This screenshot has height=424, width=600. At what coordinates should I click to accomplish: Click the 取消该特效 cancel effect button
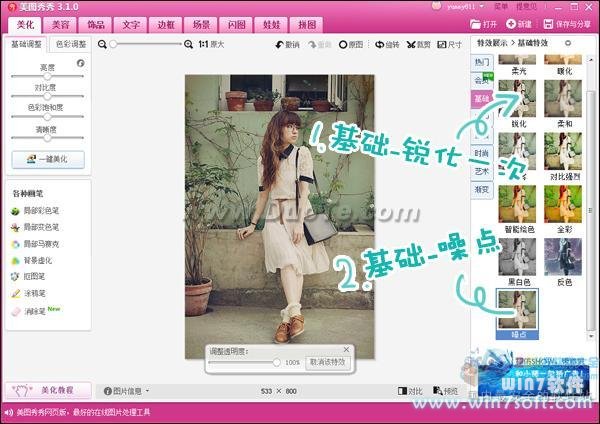327,362
